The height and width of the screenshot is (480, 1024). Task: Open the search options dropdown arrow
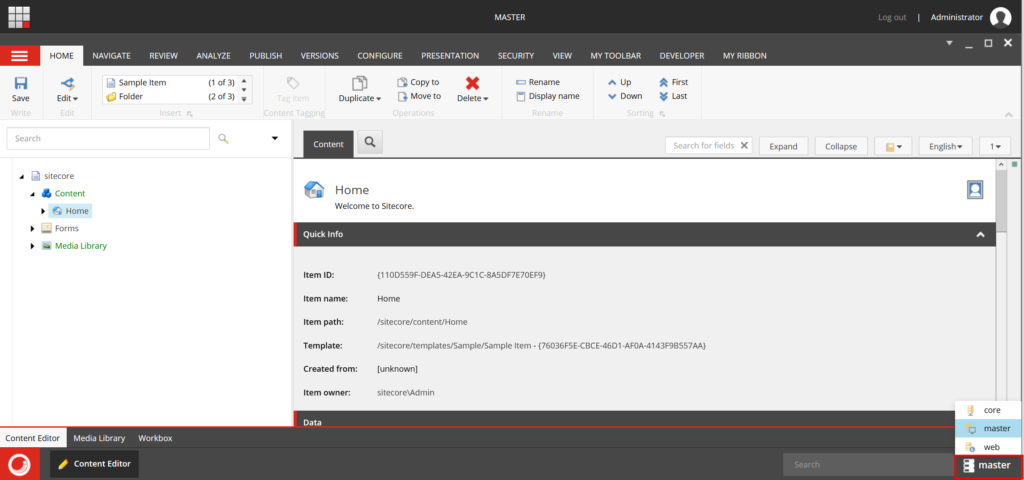(x=275, y=139)
